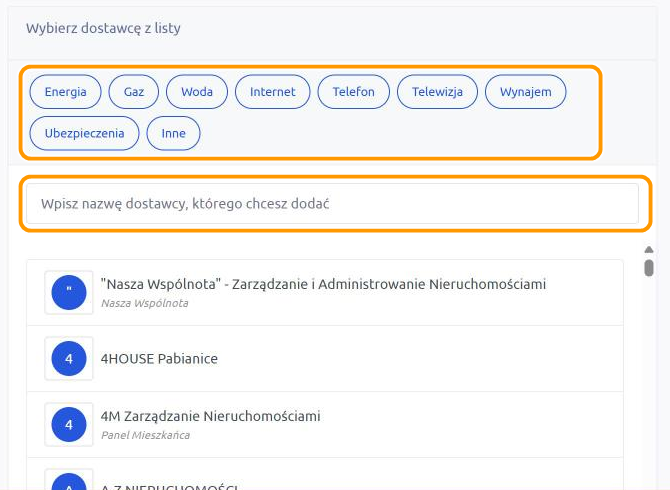Screen dimensions: 670x490
Task: Click the Wybierz dostawcę z listy heading
Action: pos(103,28)
